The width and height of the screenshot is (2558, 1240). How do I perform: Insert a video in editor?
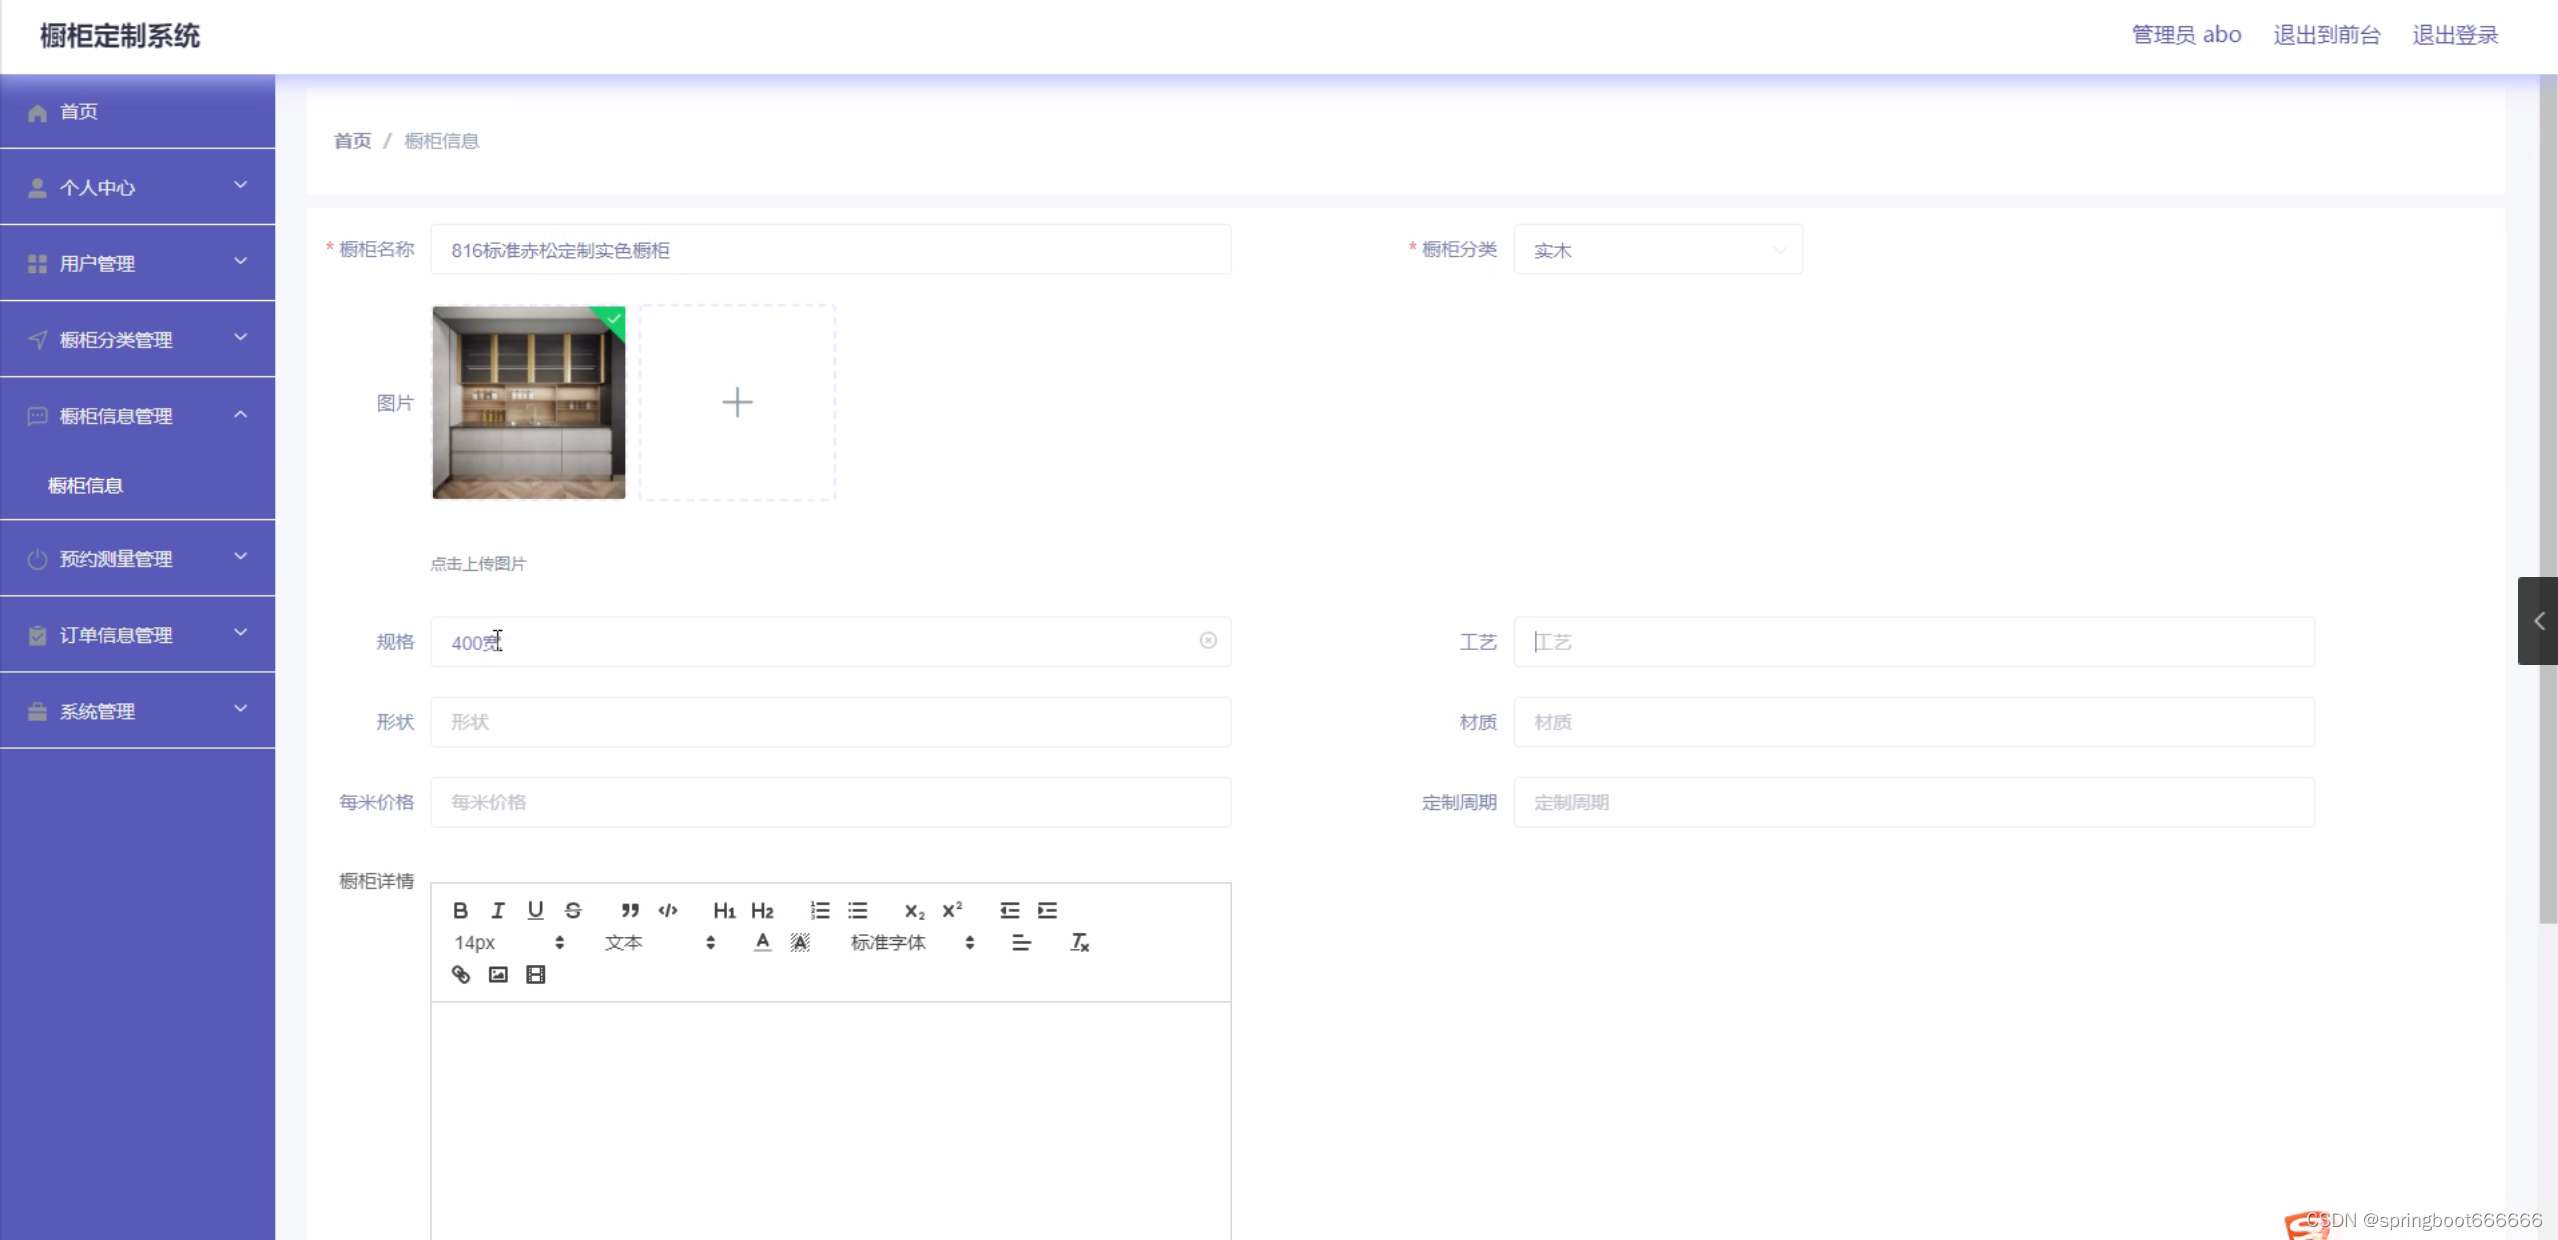click(536, 974)
